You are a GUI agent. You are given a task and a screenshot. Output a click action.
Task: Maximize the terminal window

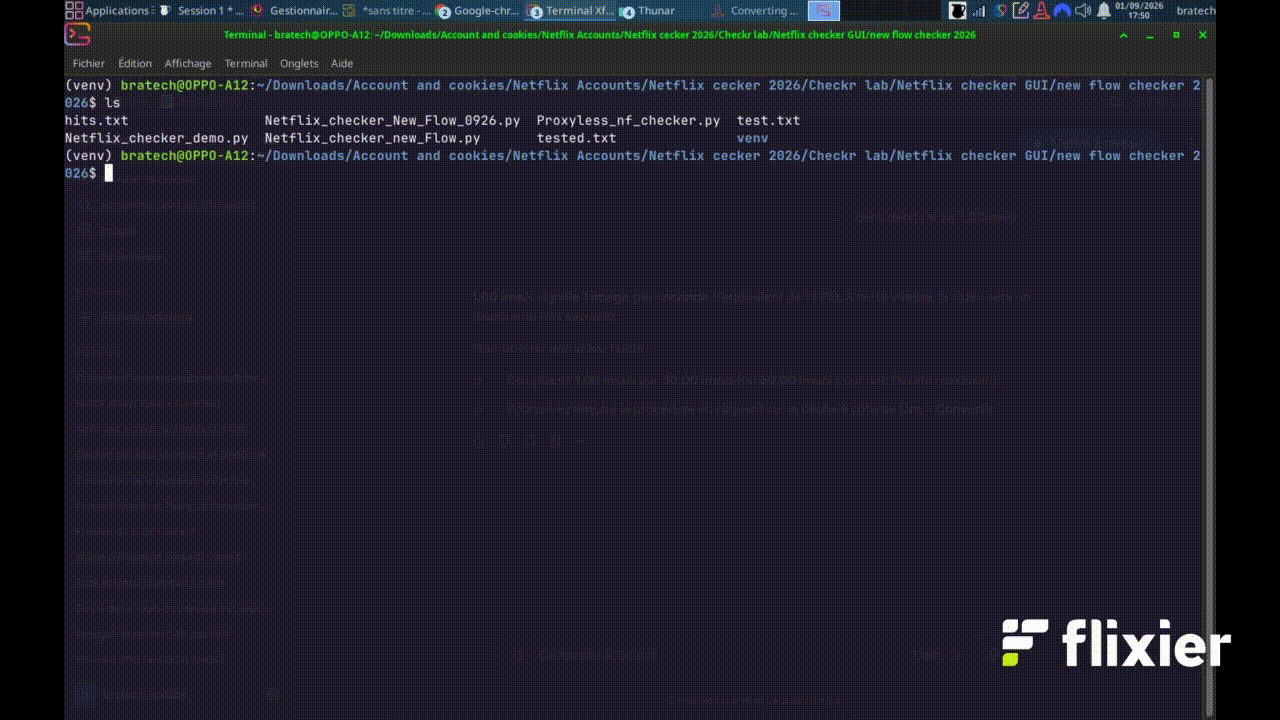[x=1176, y=35]
